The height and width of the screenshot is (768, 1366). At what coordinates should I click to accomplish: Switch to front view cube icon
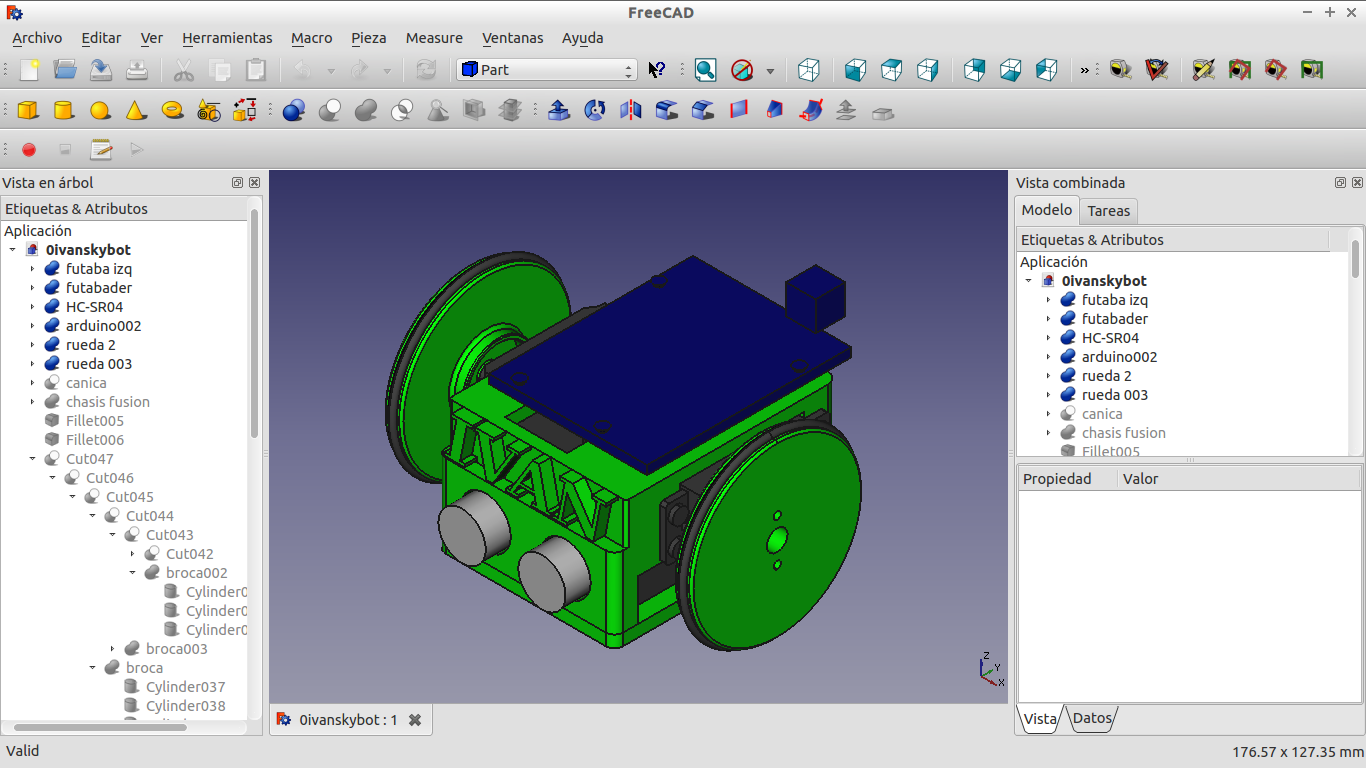[855, 70]
